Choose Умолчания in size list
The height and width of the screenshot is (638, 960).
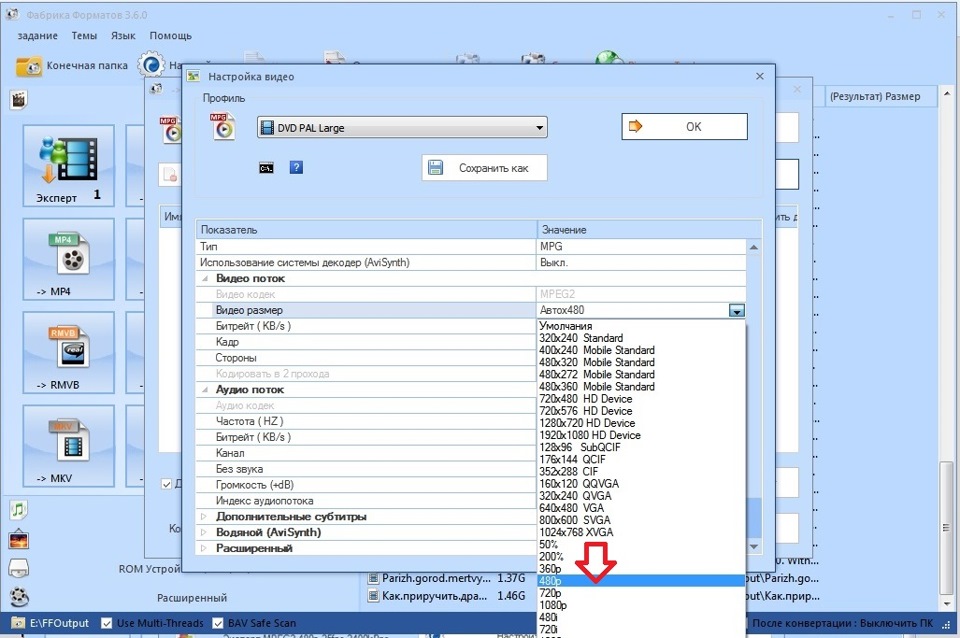click(x=641, y=326)
